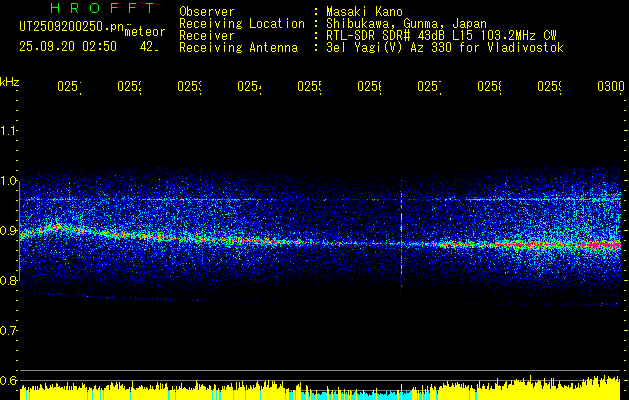
Task: Click the HROFFT title text
Action: pyautogui.click(x=102, y=8)
